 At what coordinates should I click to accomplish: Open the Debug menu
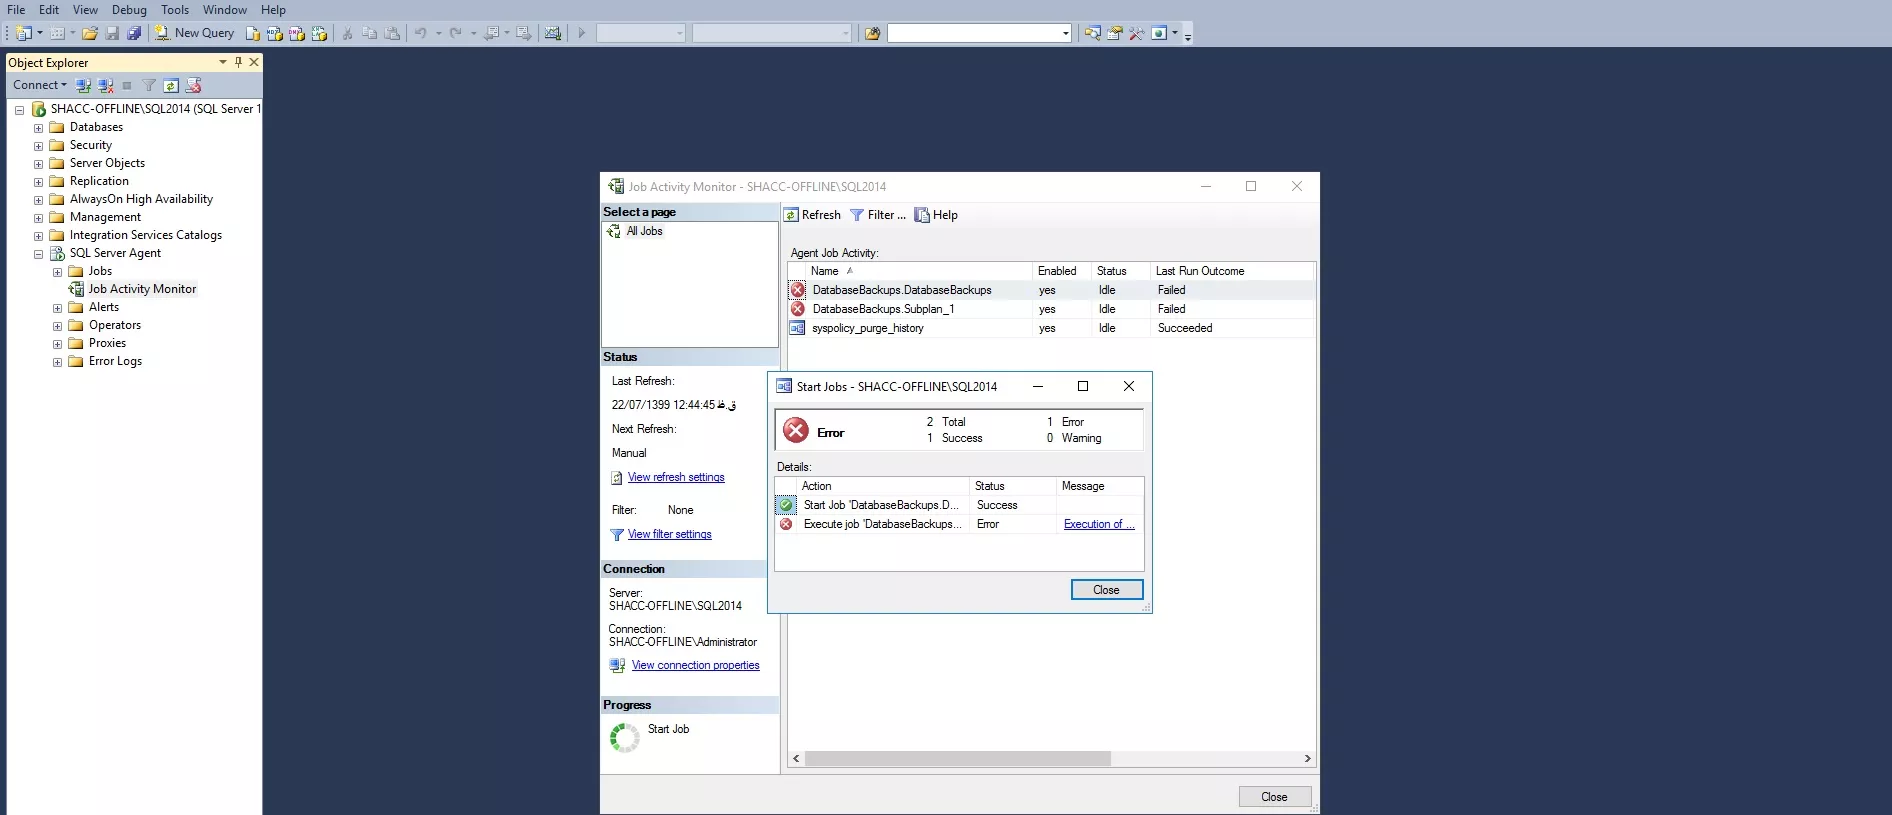129,10
